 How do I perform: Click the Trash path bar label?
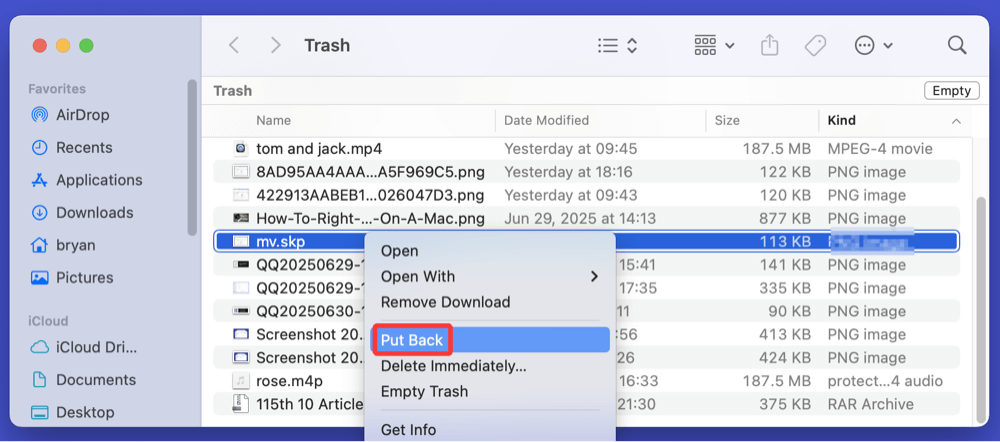(233, 91)
